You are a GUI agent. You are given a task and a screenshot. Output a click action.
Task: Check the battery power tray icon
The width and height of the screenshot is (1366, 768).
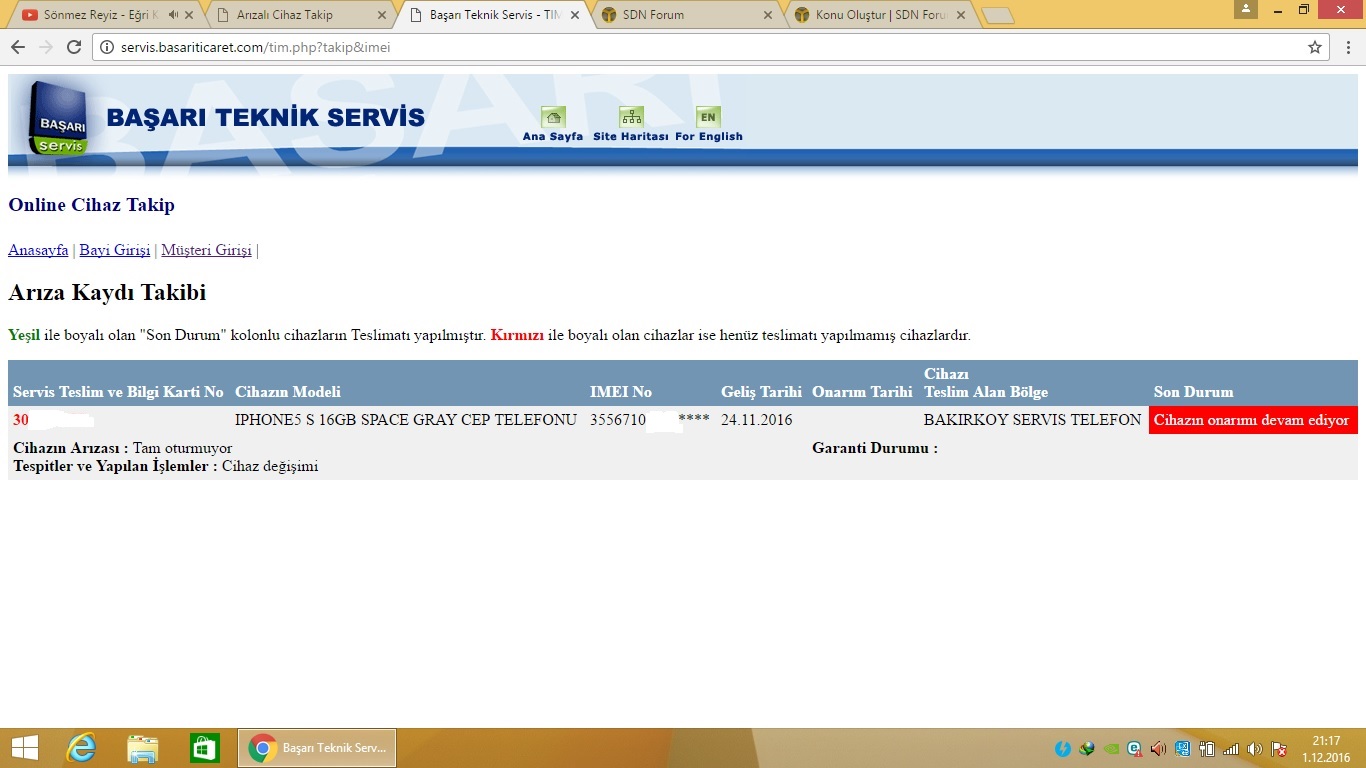pyautogui.click(x=1207, y=748)
